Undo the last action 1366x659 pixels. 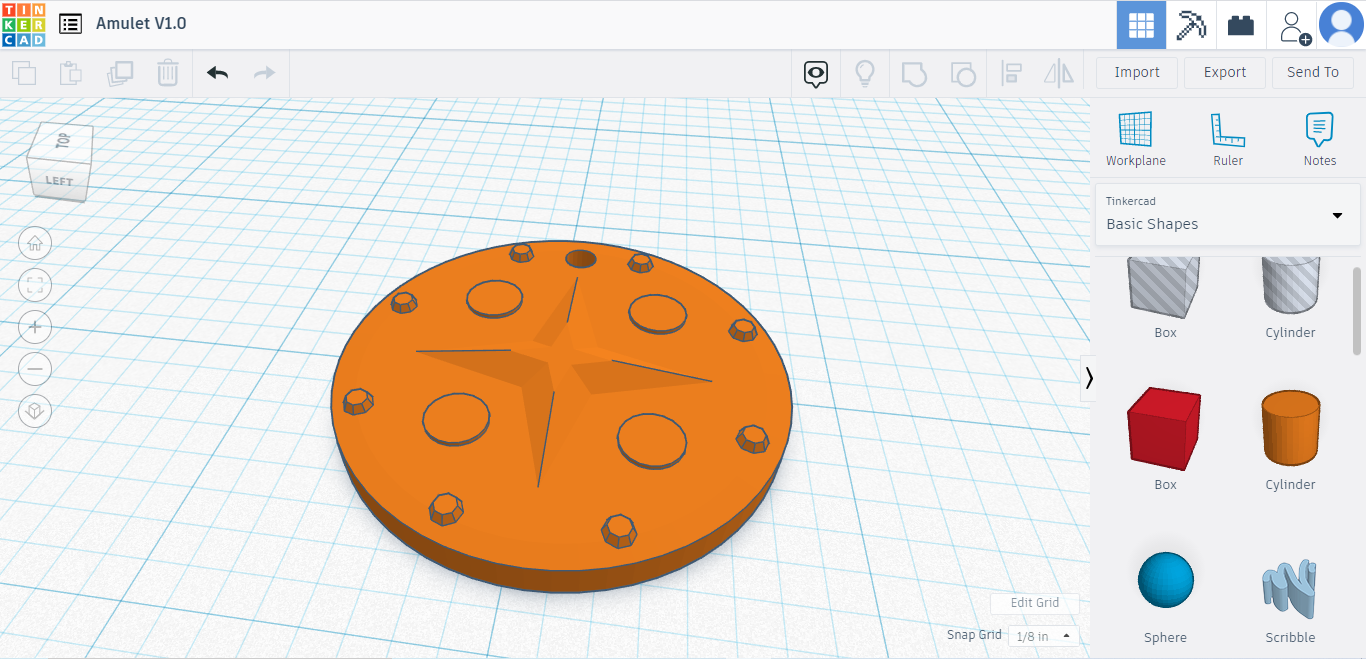217,73
